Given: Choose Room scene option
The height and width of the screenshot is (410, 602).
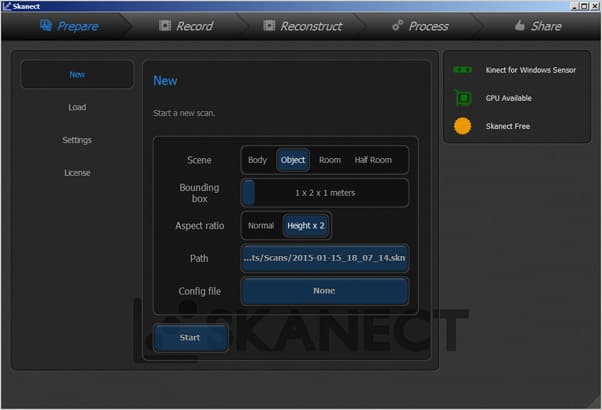Looking at the screenshot, I should [330, 160].
